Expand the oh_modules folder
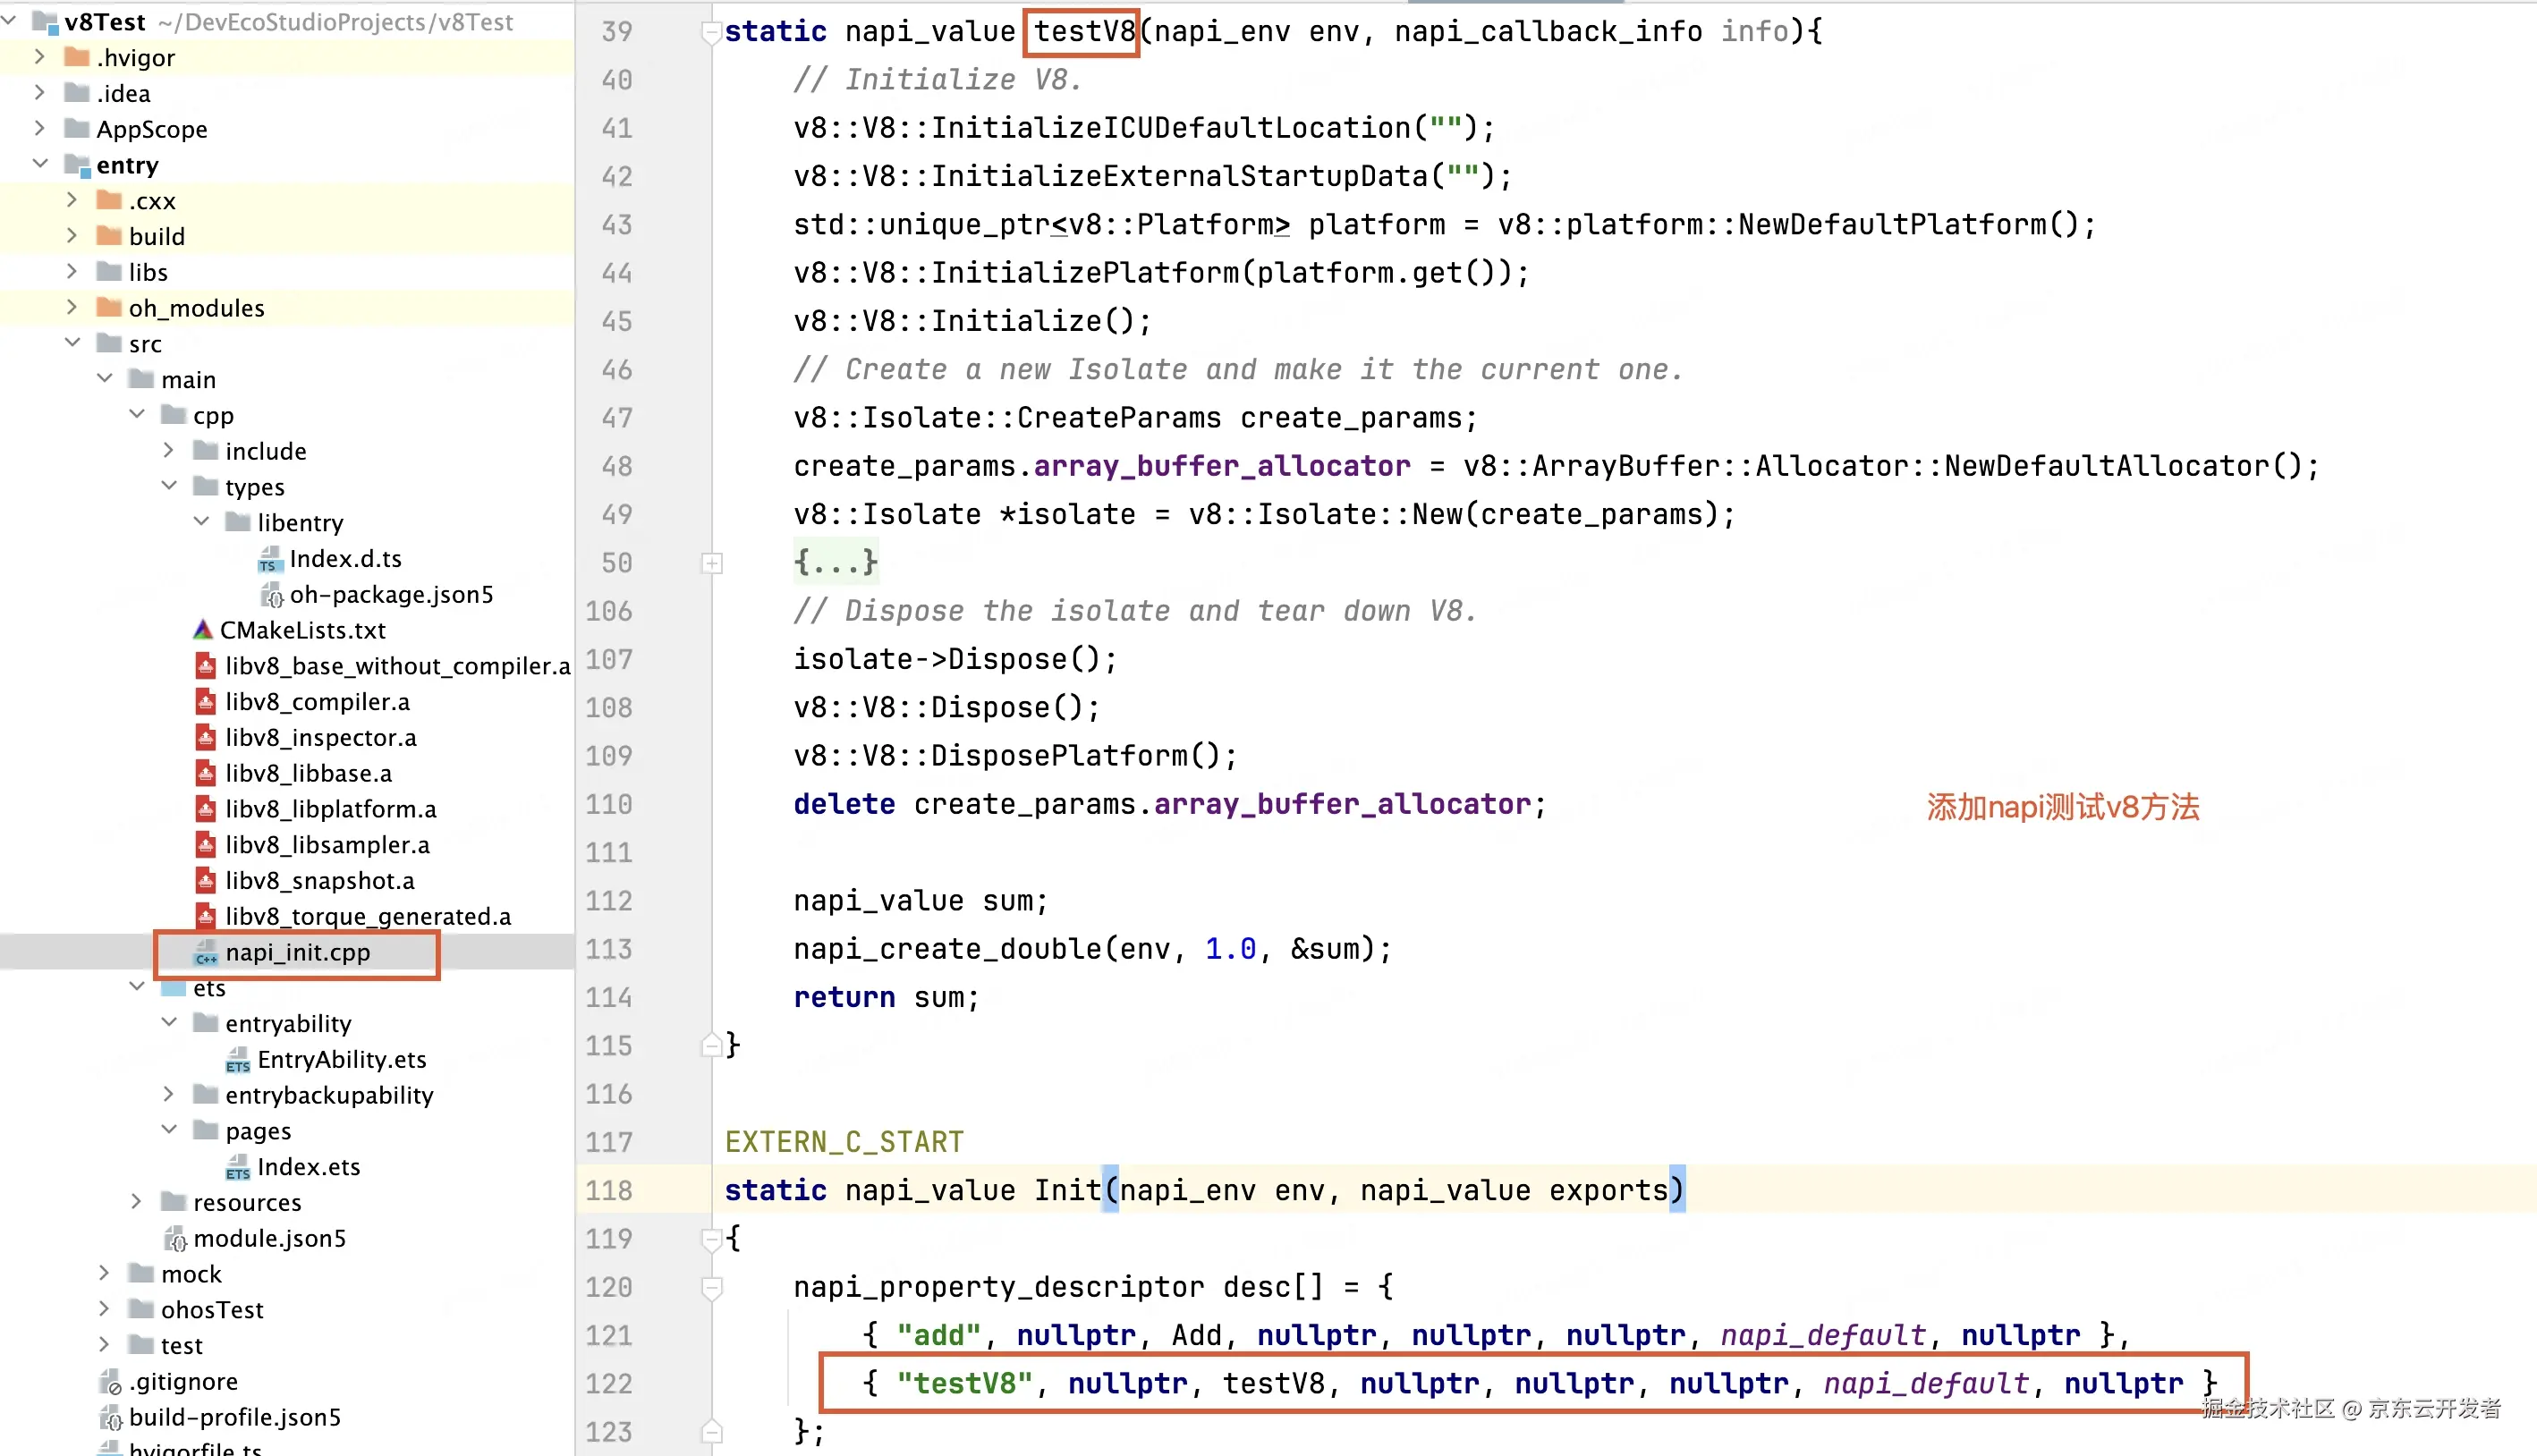 click(72, 308)
